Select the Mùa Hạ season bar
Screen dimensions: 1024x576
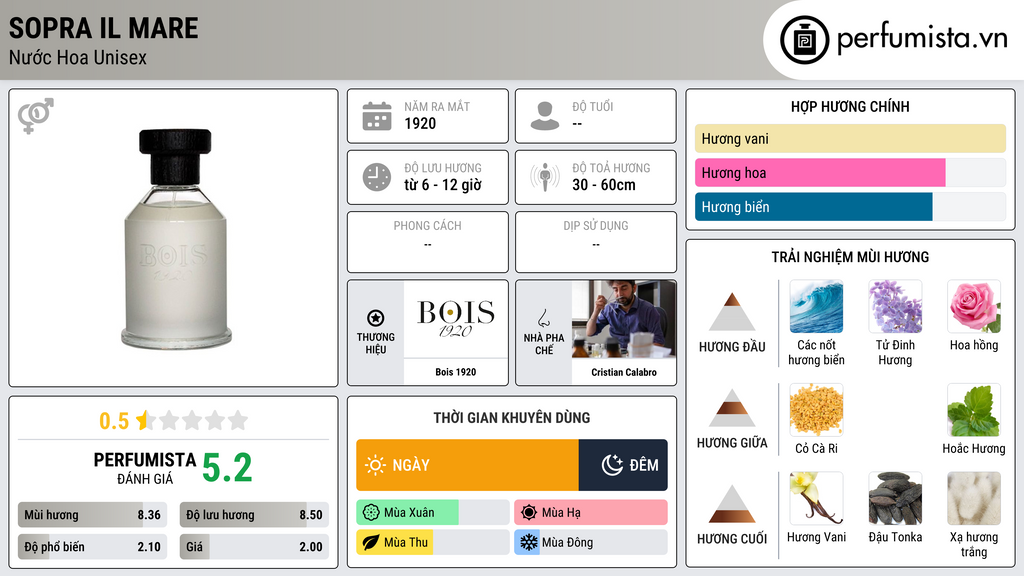coord(591,513)
